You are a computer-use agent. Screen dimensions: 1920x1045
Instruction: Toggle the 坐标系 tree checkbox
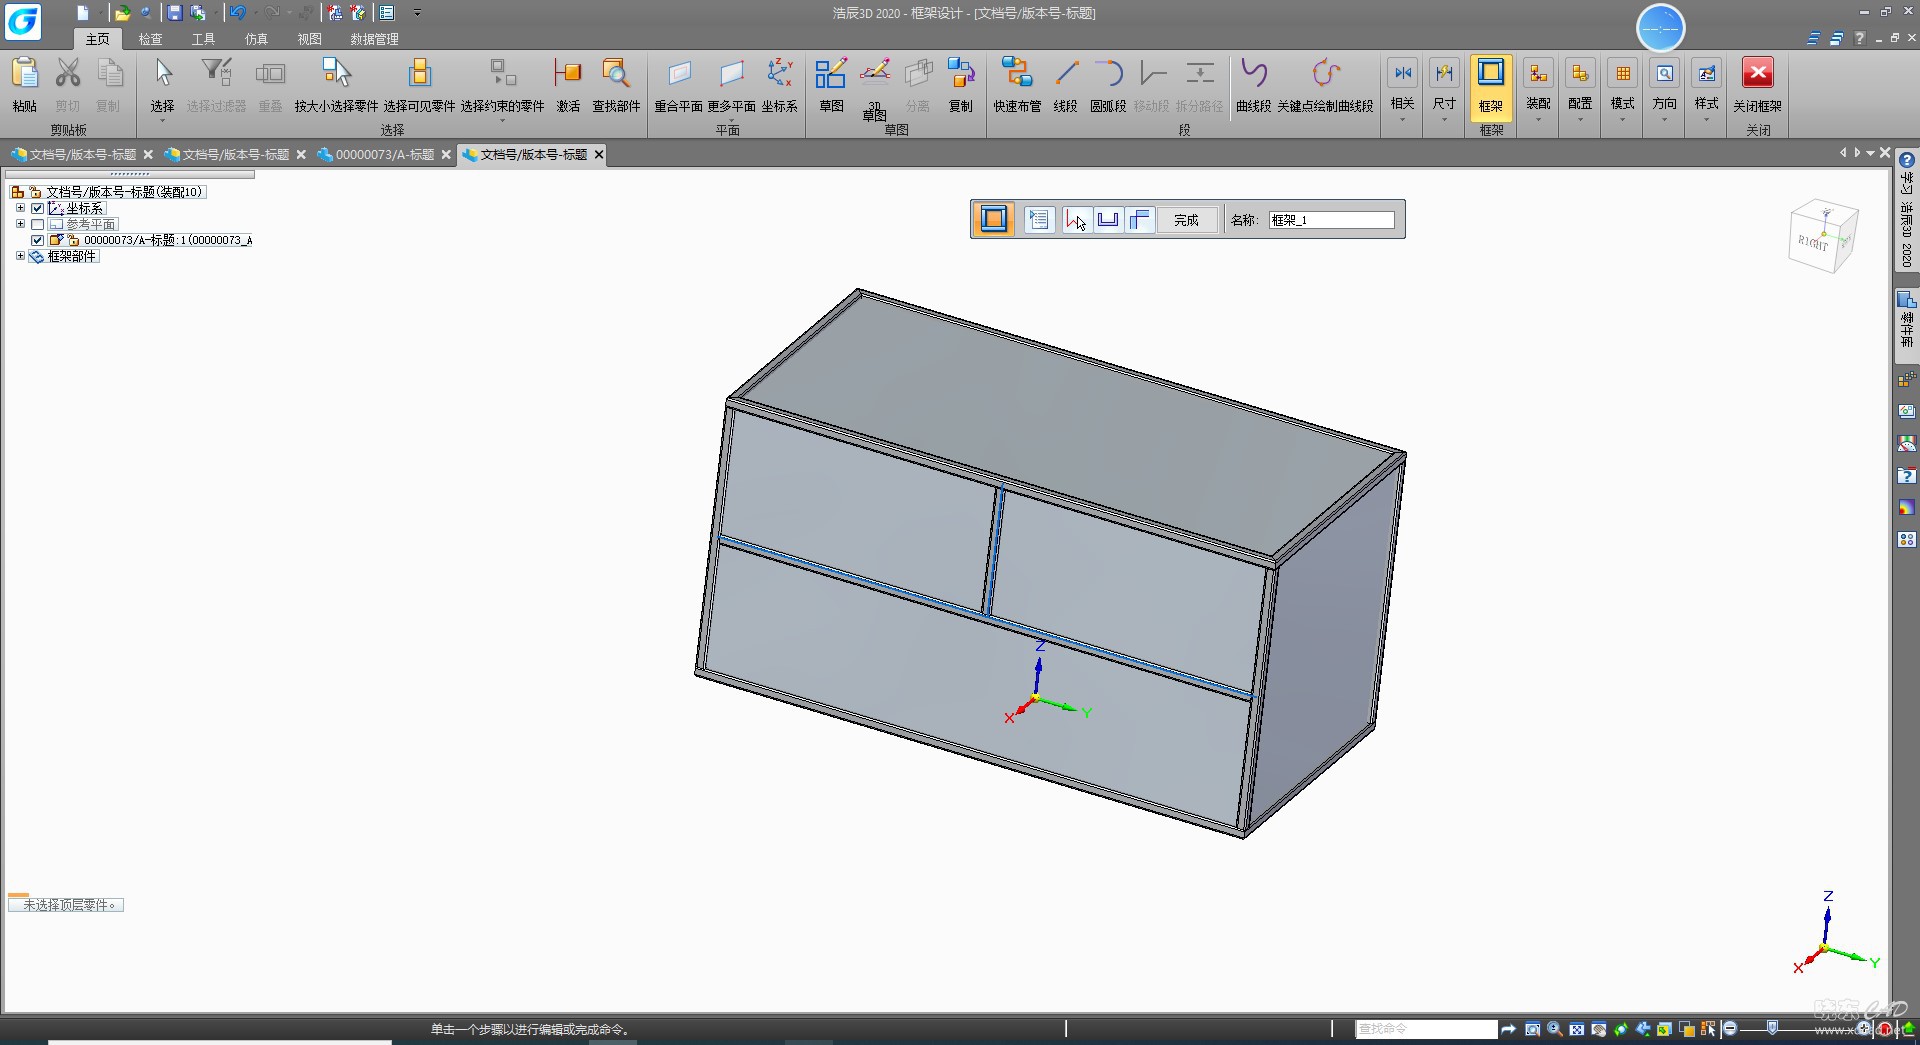[37, 208]
